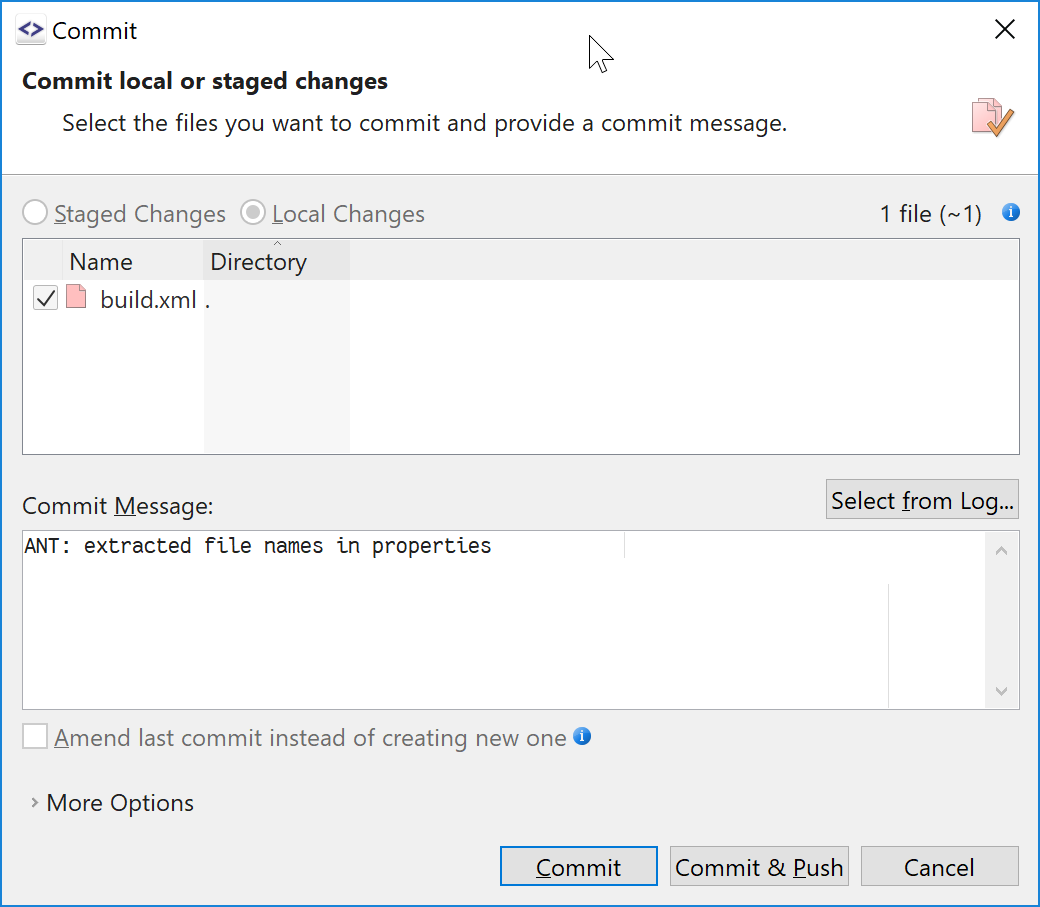
Task: Click the Commit & Push button
Action: 759,866
